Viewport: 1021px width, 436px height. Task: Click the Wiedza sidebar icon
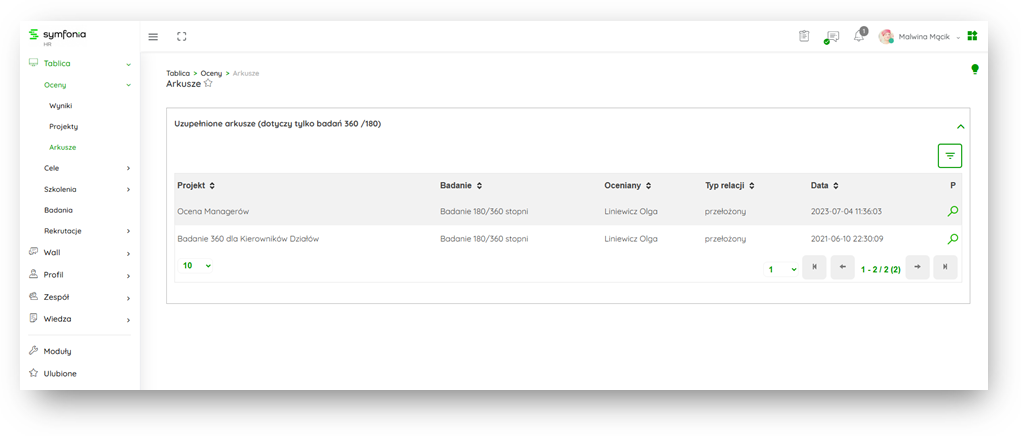click(x=34, y=318)
